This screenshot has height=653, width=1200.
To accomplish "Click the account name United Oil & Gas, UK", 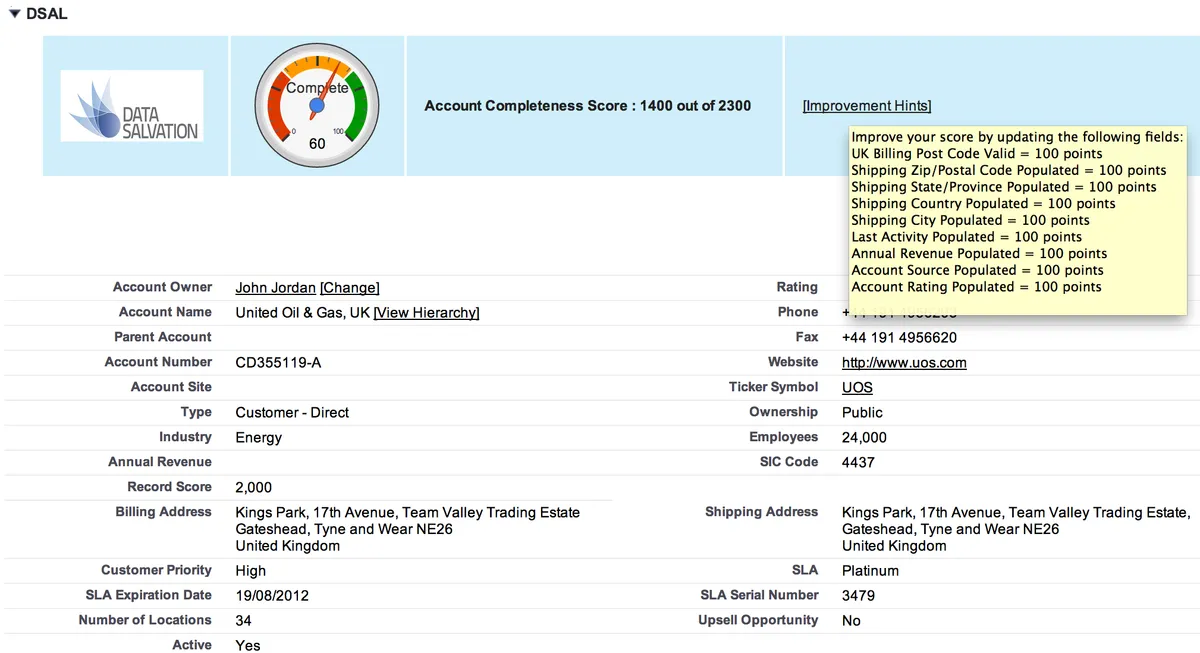I will 302,313.
